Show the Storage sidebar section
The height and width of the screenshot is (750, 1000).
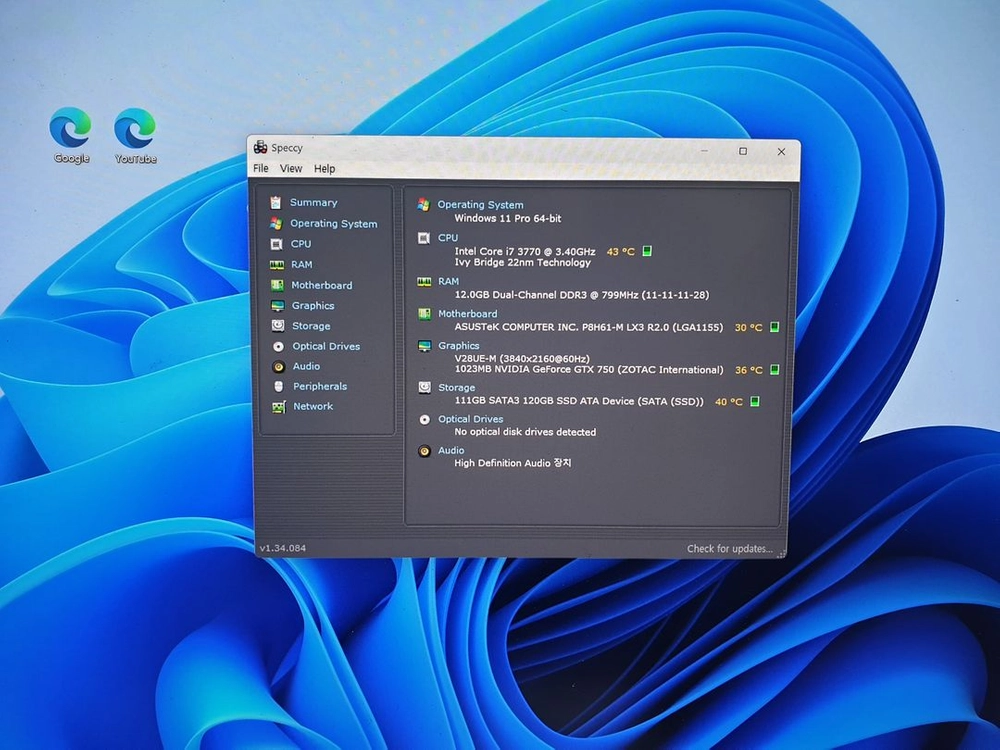click(311, 326)
